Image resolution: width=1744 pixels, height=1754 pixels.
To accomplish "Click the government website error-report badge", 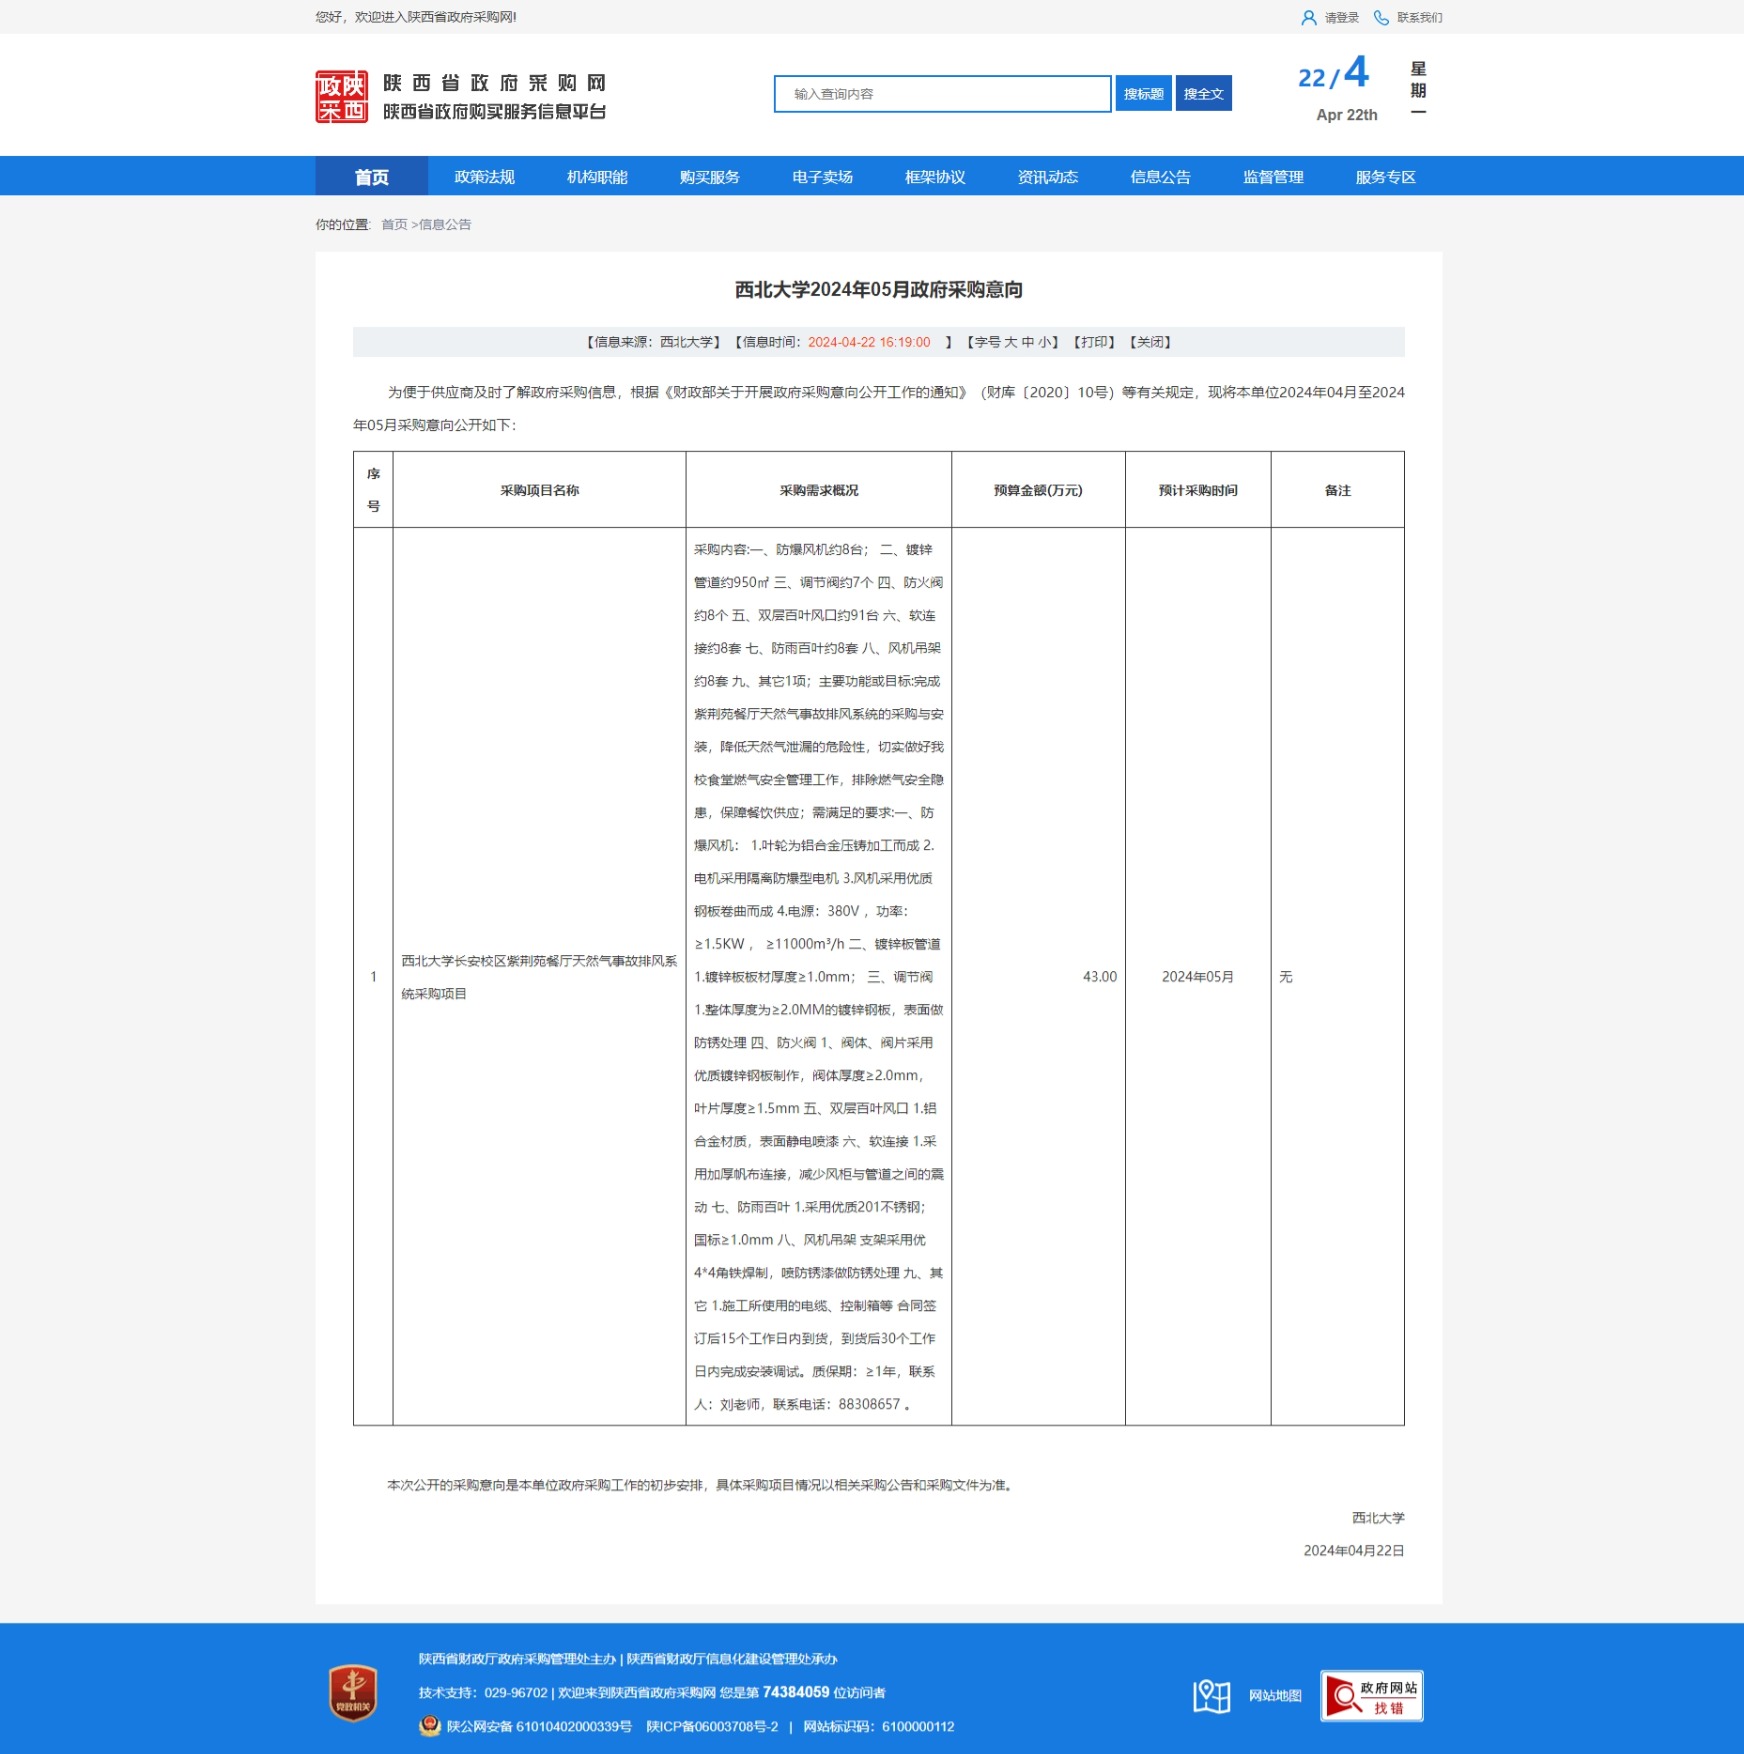I will click(1371, 1696).
